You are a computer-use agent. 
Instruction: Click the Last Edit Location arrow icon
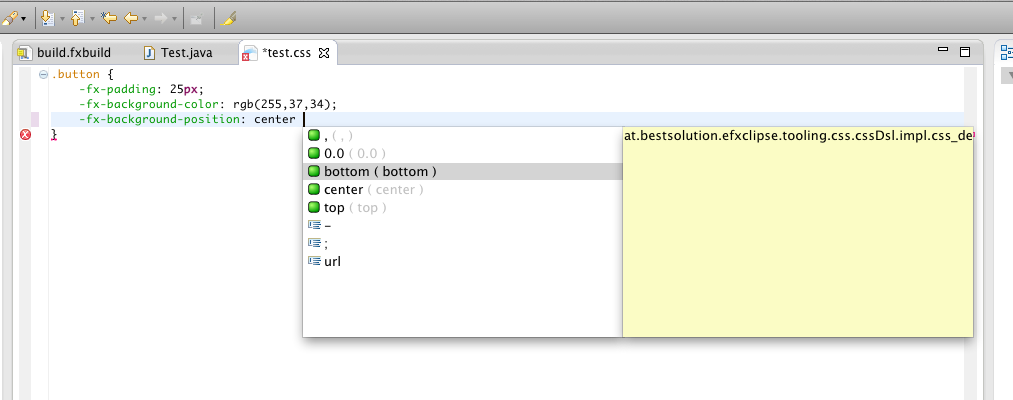109,18
